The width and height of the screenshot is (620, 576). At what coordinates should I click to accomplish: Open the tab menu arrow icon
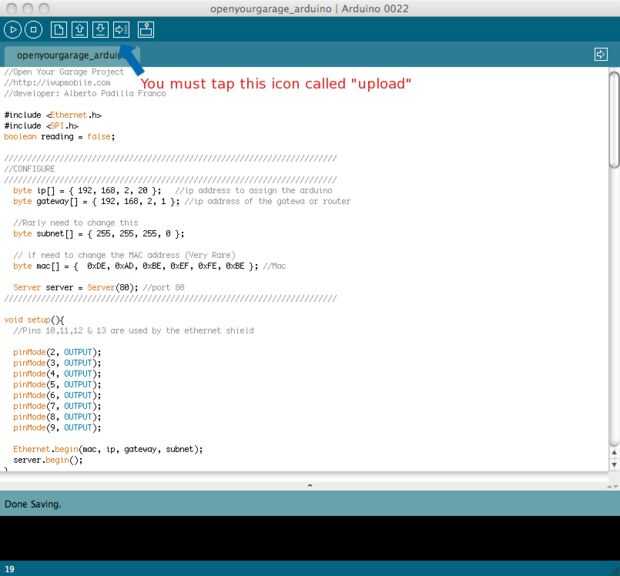pyautogui.click(x=601, y=55)
